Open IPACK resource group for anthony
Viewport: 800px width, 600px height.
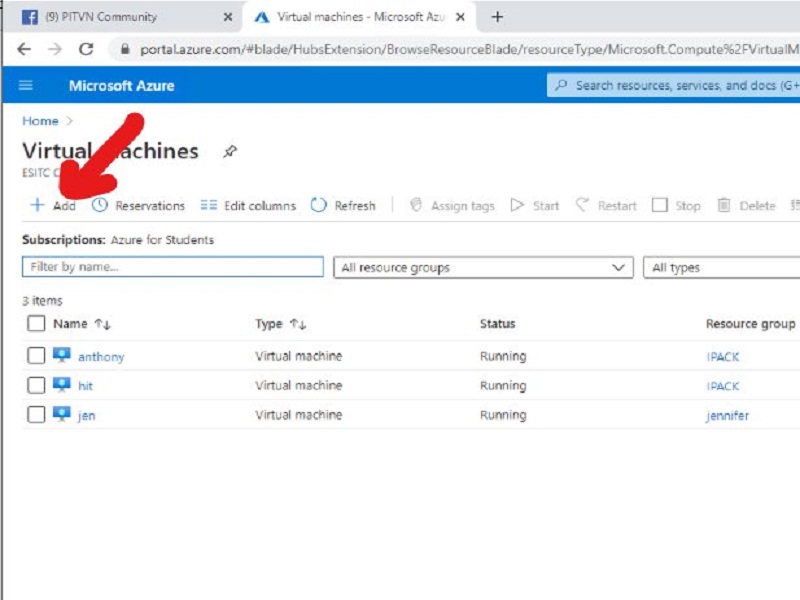click(x=722, y=357)
